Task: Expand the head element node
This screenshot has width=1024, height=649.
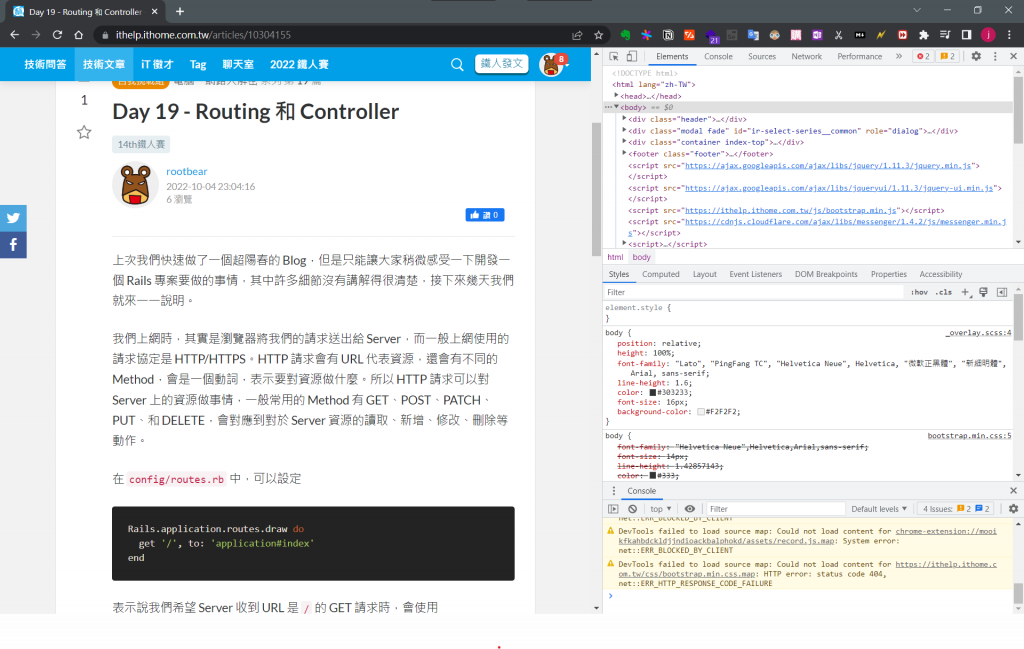Action: [616, 96]
